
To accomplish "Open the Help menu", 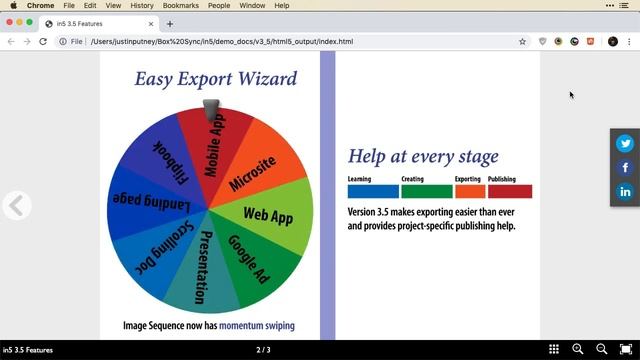I will (282, 5).
